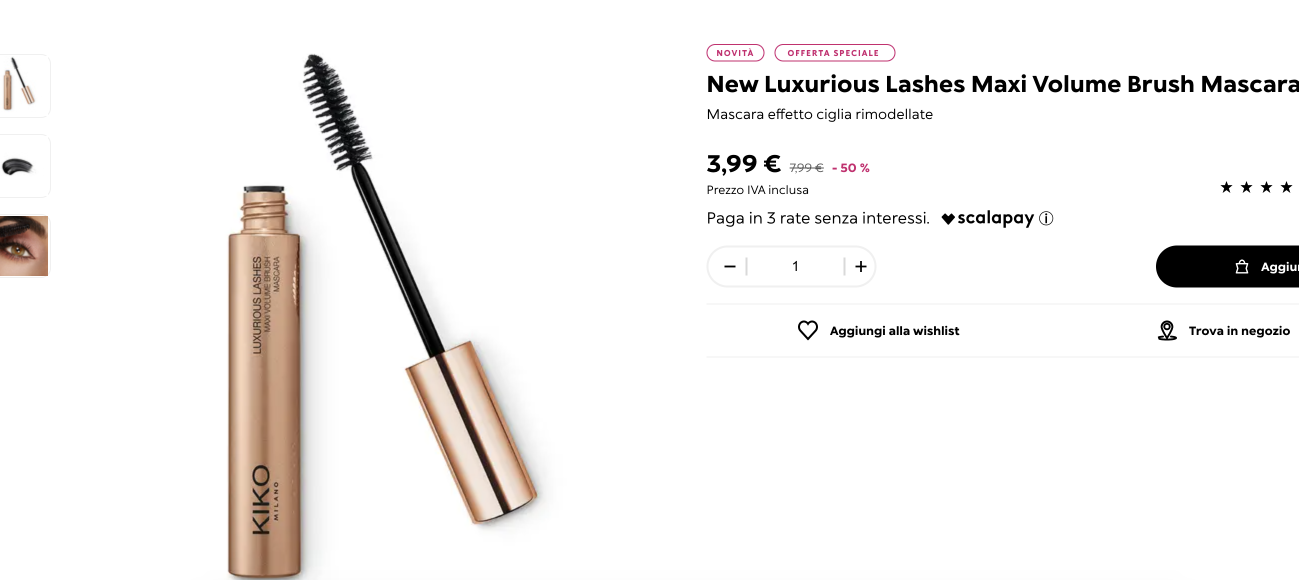This screenshot has width=1299, height=580.
Task: Open the Scalapay info icon
Action: click(1046, 218)
